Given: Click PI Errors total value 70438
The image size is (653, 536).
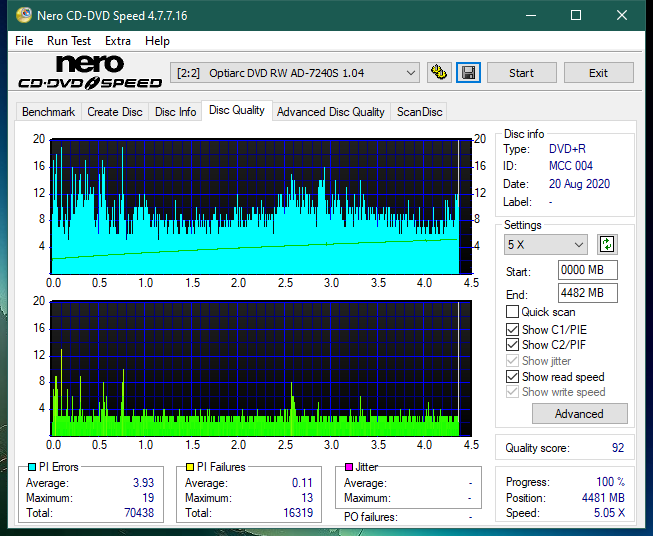Looking at the screenshot, I should click(x=139, y=513).
